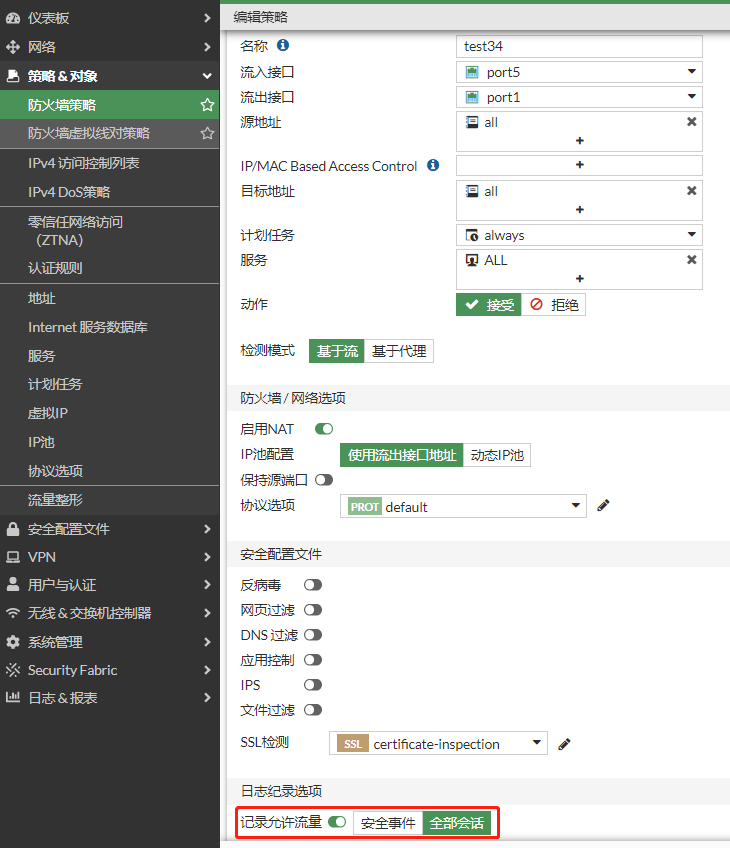Open the 地址 sidebar menu item

[42, 298]
